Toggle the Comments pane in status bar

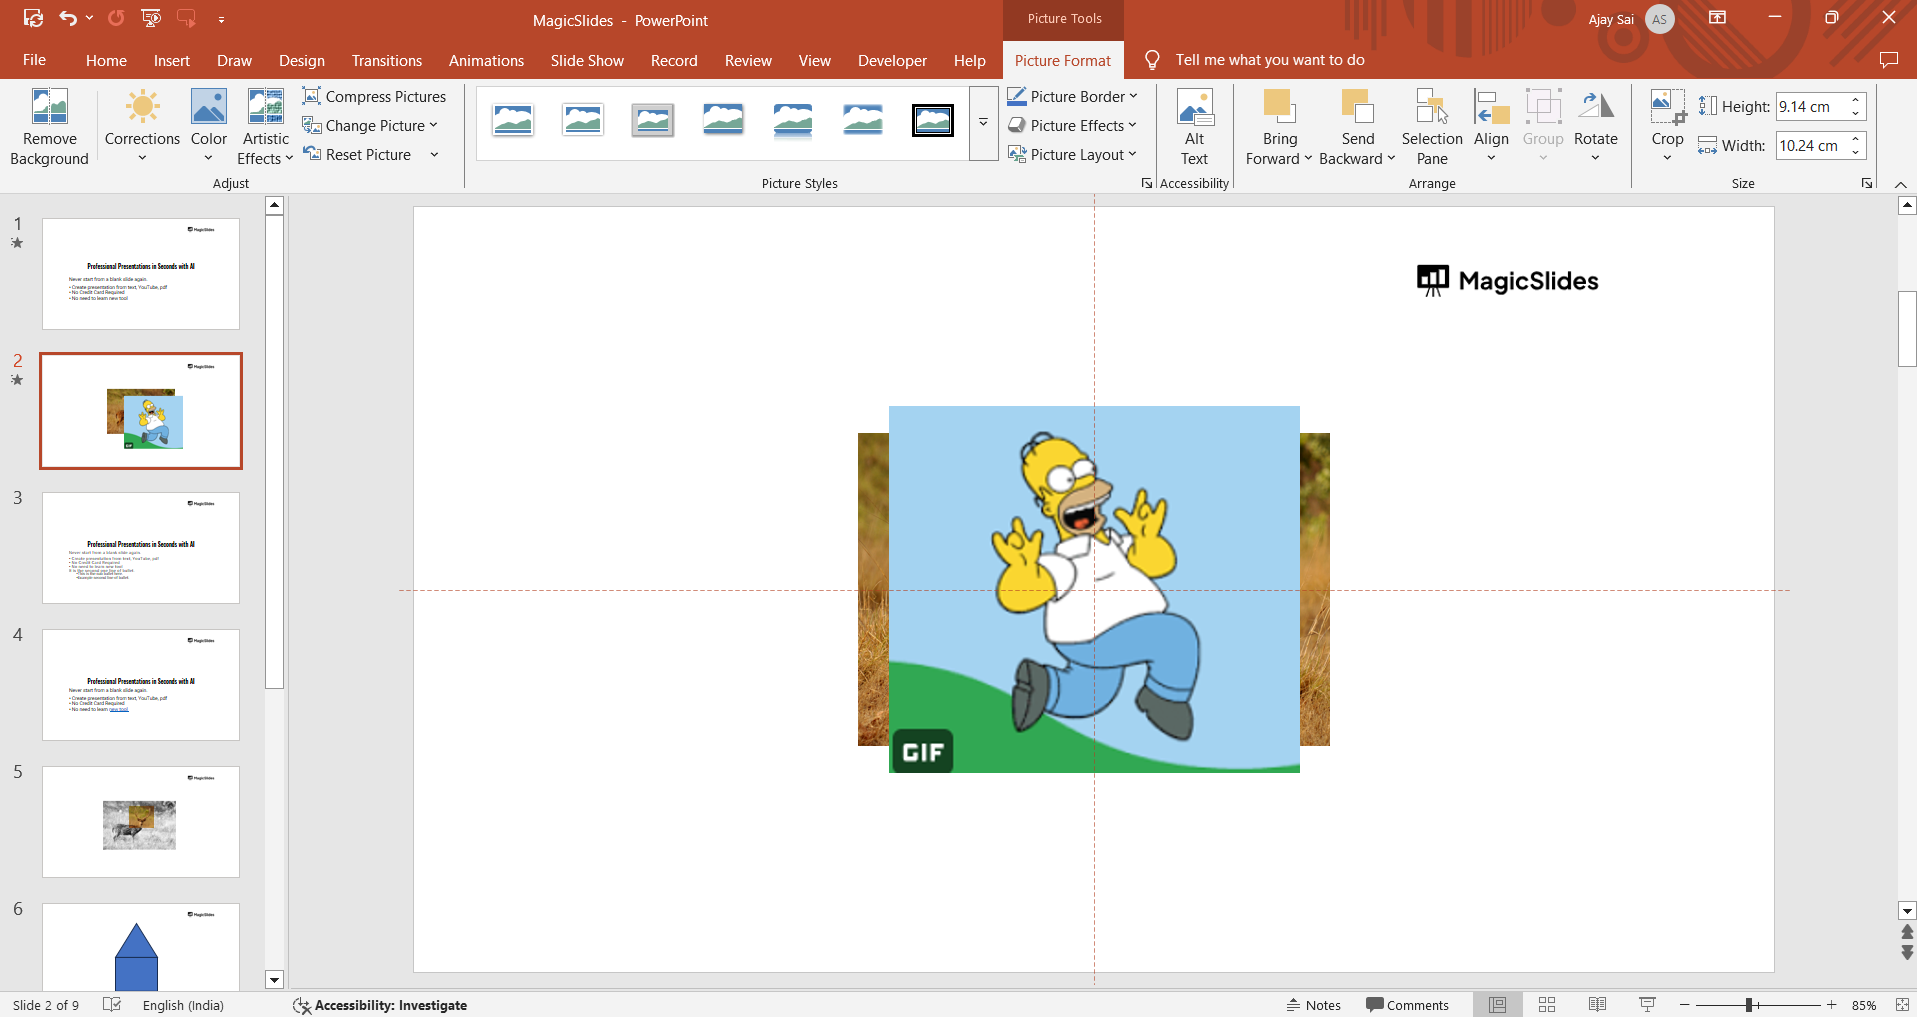(x=1407, y=1005)
